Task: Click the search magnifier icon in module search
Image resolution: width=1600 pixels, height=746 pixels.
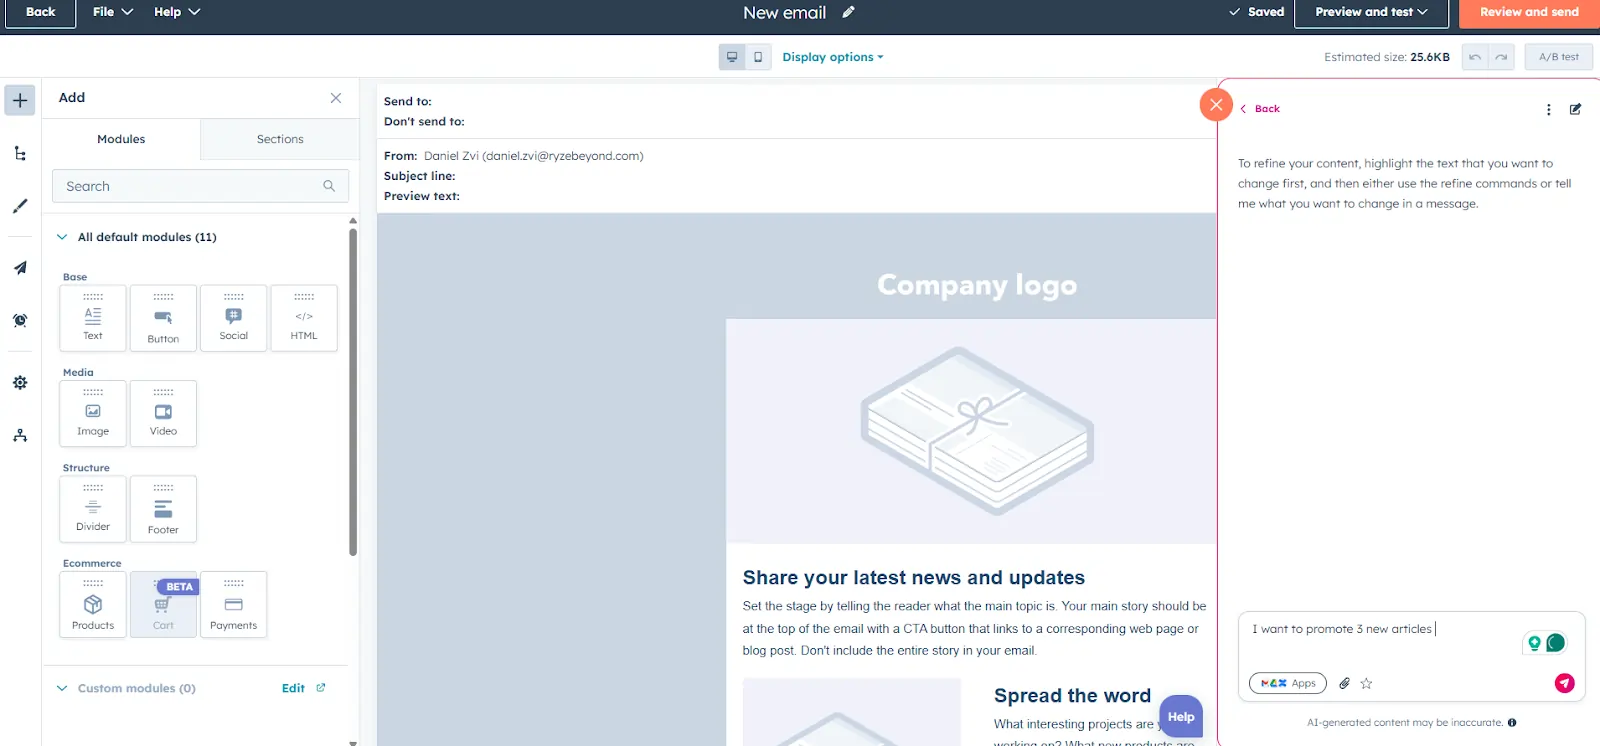Action: click(329, 186)
